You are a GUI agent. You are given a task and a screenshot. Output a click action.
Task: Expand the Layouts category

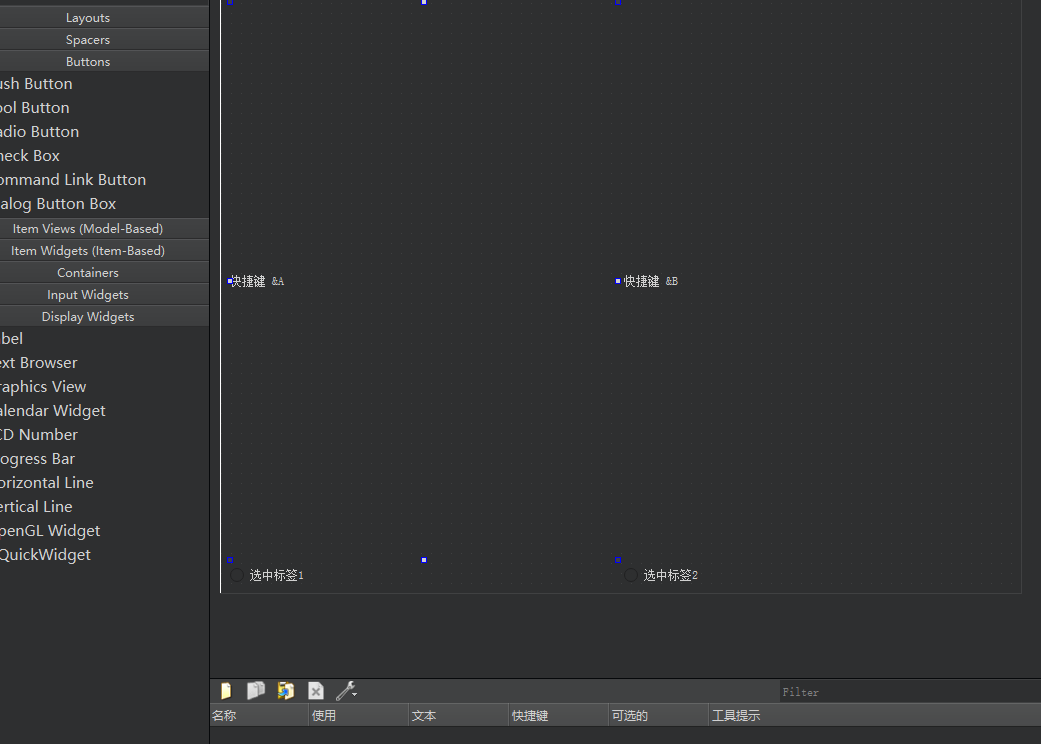[88, 18]
